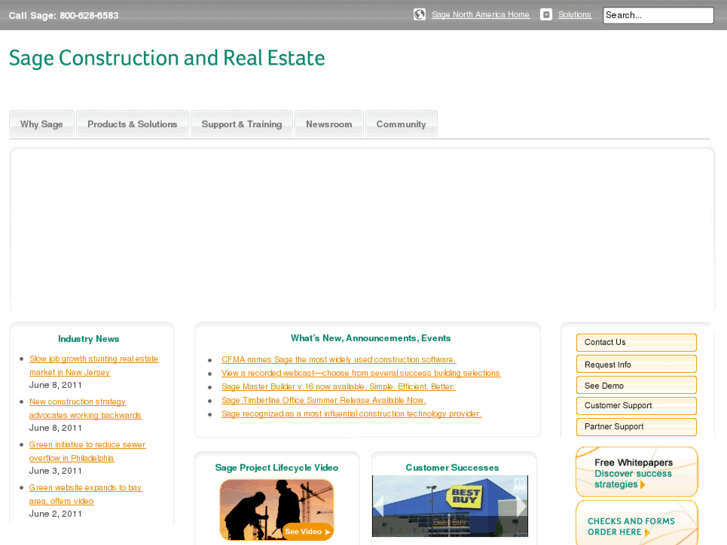The image size is (727, 545).
Task: Open Green initiative to reduce sewer overflow article
Action: point(87,451)
